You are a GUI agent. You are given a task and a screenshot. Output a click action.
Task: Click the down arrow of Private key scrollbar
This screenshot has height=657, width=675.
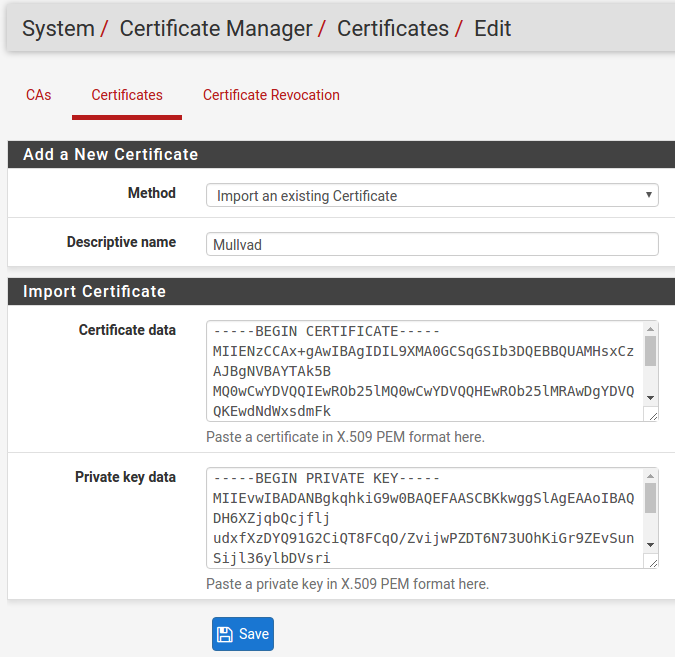pyautogui.click(x=650, y=545)
